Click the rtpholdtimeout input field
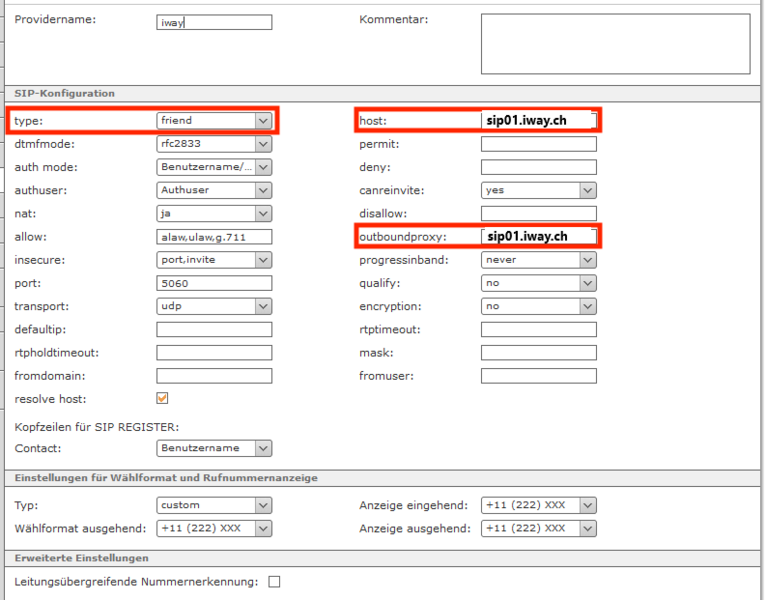Image resolution: width=766 pixels, height=600 pixels. pos(214,353)
